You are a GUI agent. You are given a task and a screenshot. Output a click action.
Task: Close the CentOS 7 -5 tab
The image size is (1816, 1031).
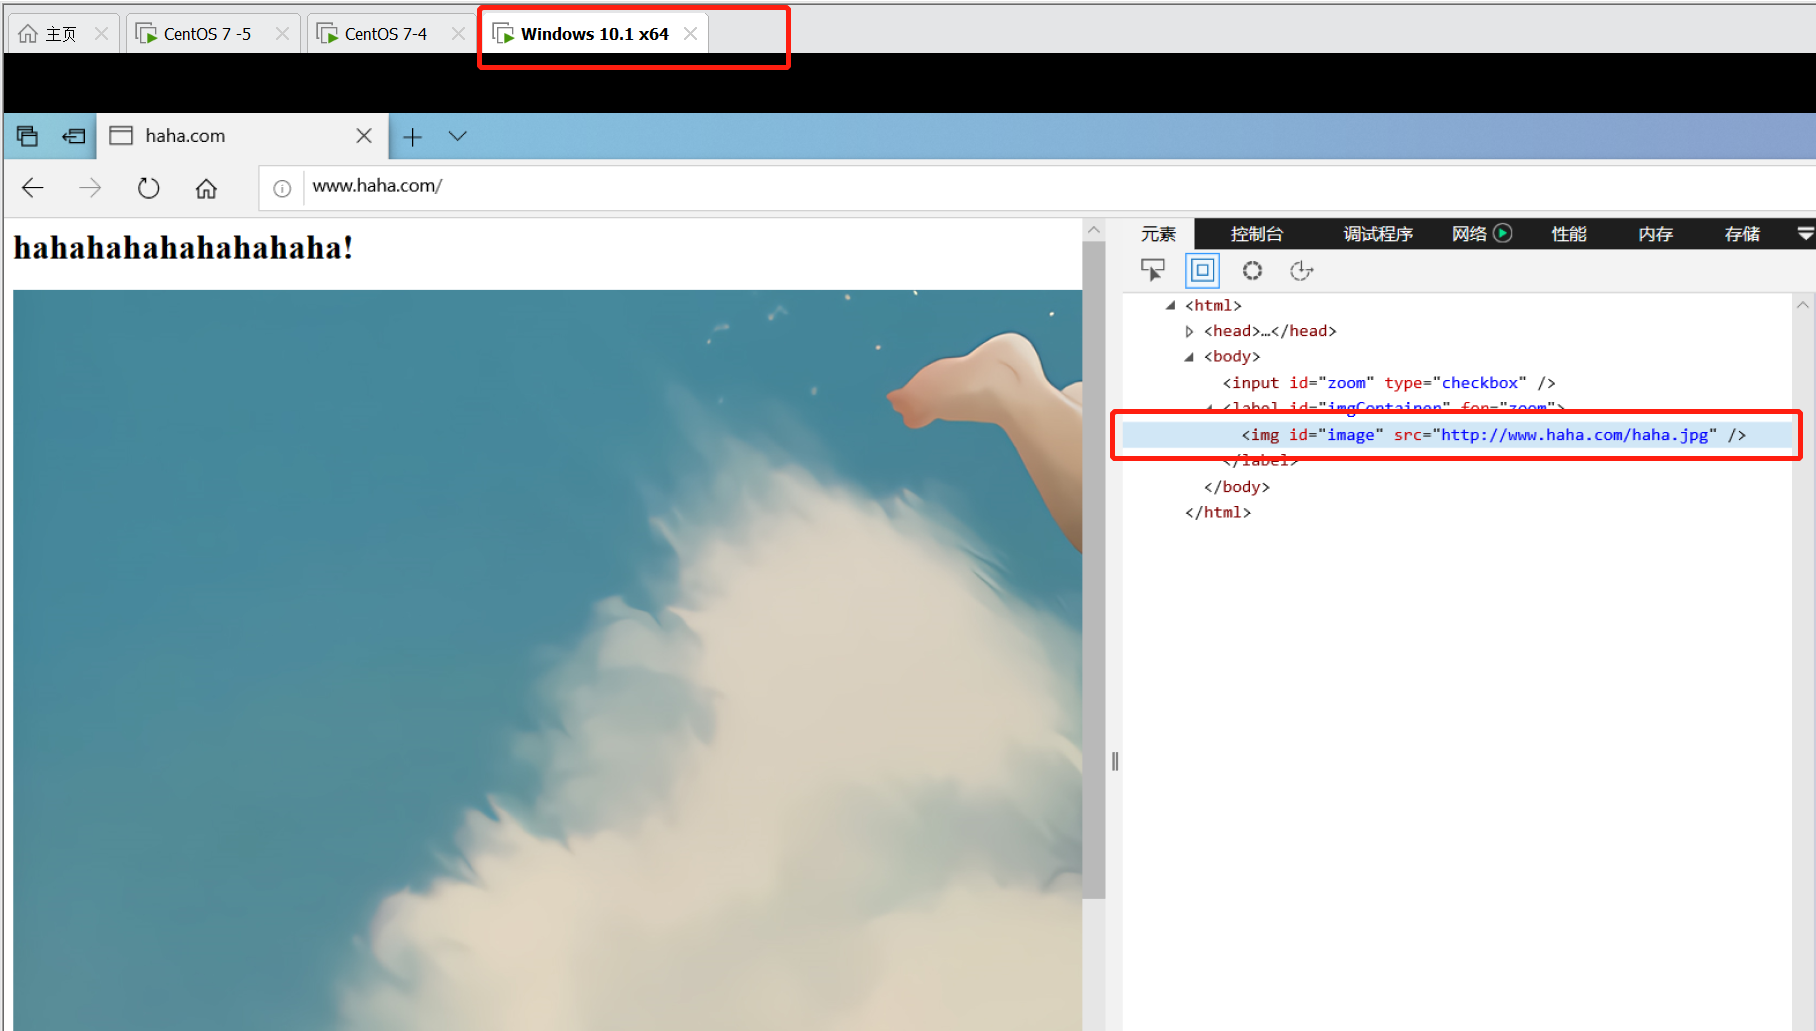[282, 34]
